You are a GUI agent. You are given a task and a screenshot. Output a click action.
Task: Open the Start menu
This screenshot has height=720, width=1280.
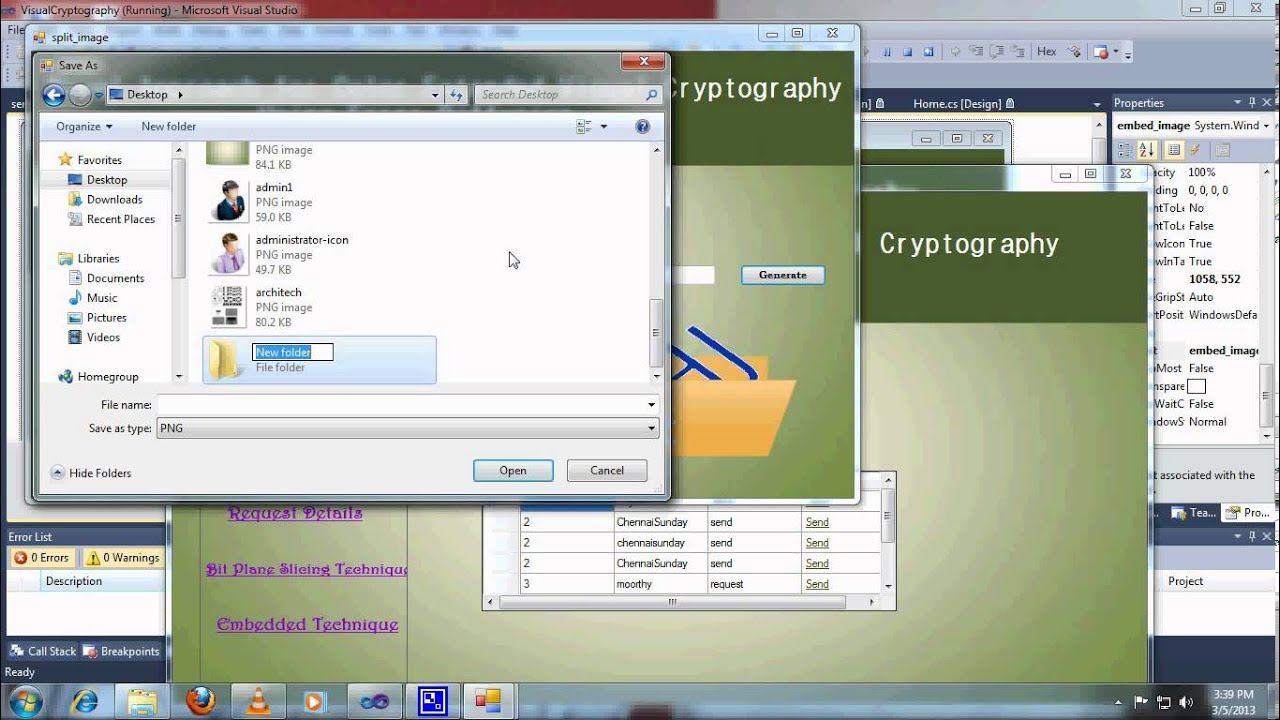(x=25, y=701)
